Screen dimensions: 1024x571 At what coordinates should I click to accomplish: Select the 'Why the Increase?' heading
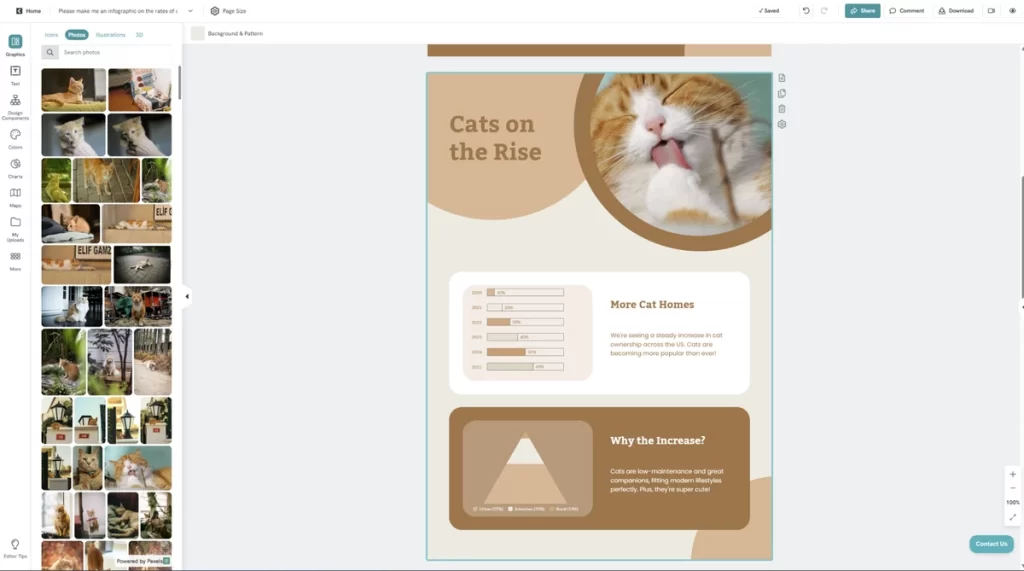tap(657, 440)
